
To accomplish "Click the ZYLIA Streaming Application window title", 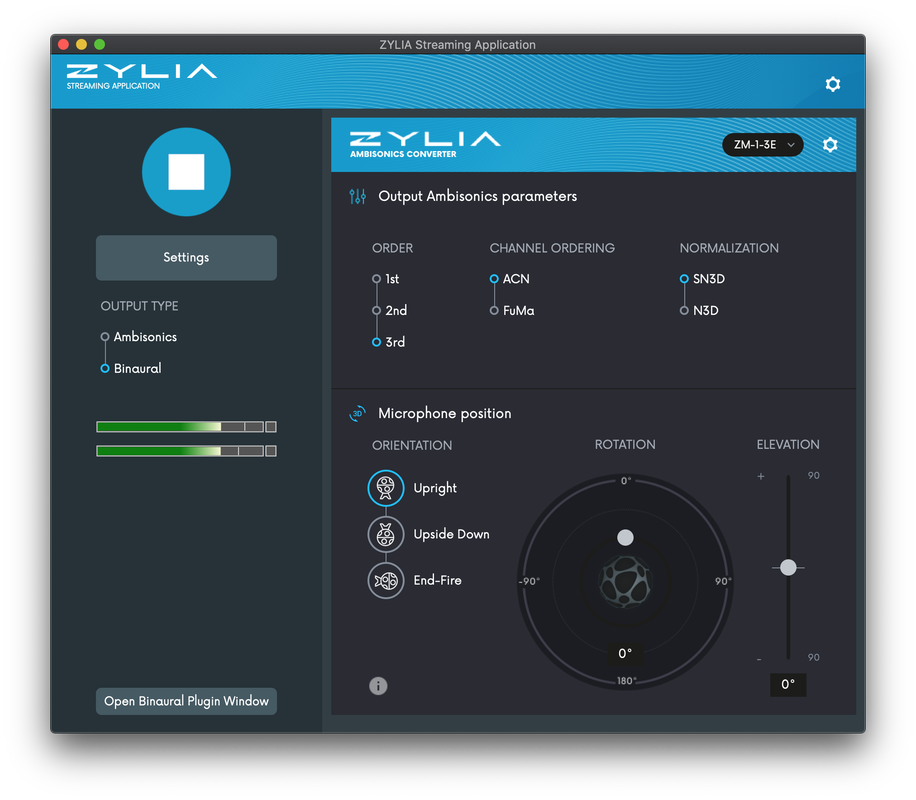I will click(457, 44).
